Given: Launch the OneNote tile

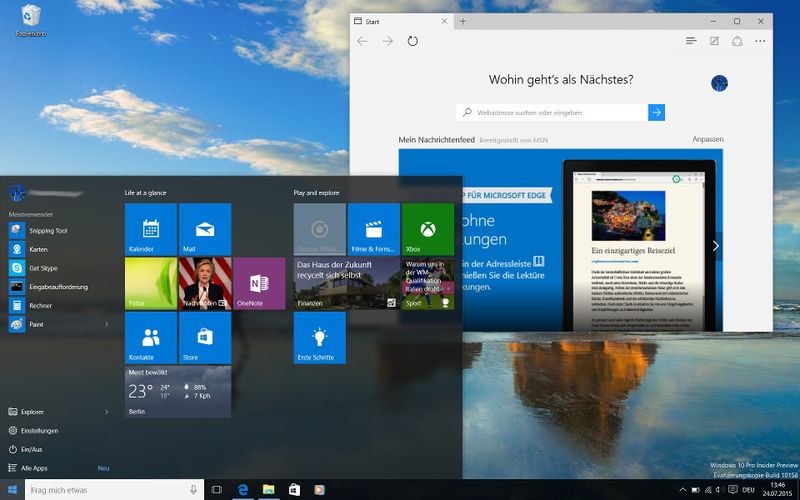Looking at the screenshot, I should point(259,283).
